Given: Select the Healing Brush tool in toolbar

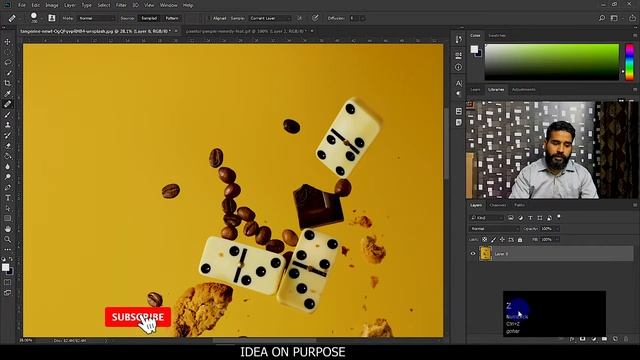Looking at the screenshot, I should coord(7,104).
